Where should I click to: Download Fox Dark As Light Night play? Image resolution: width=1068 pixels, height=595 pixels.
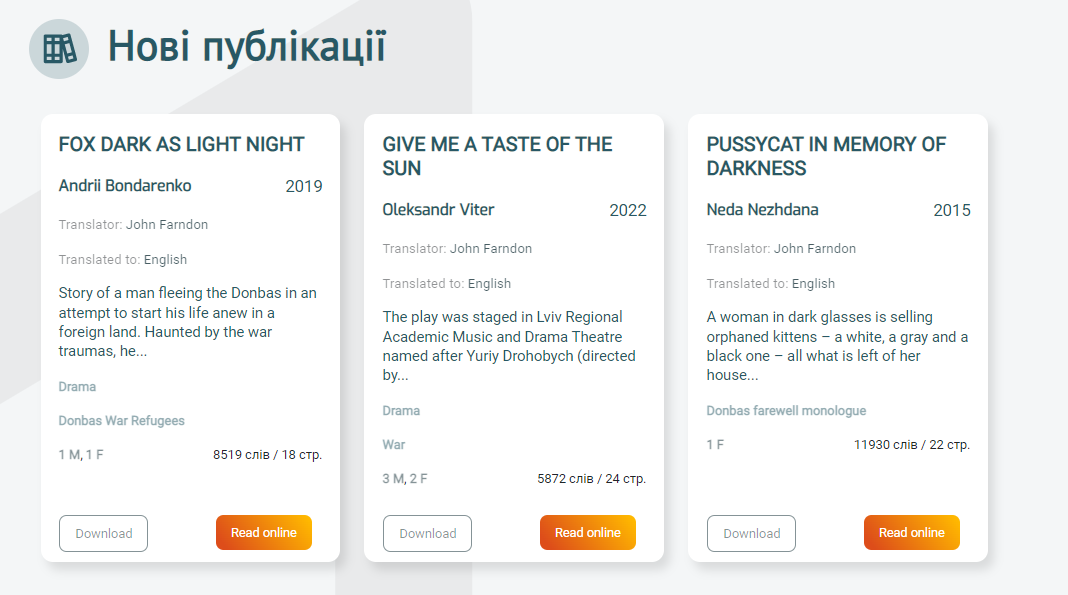click(104, 533)
